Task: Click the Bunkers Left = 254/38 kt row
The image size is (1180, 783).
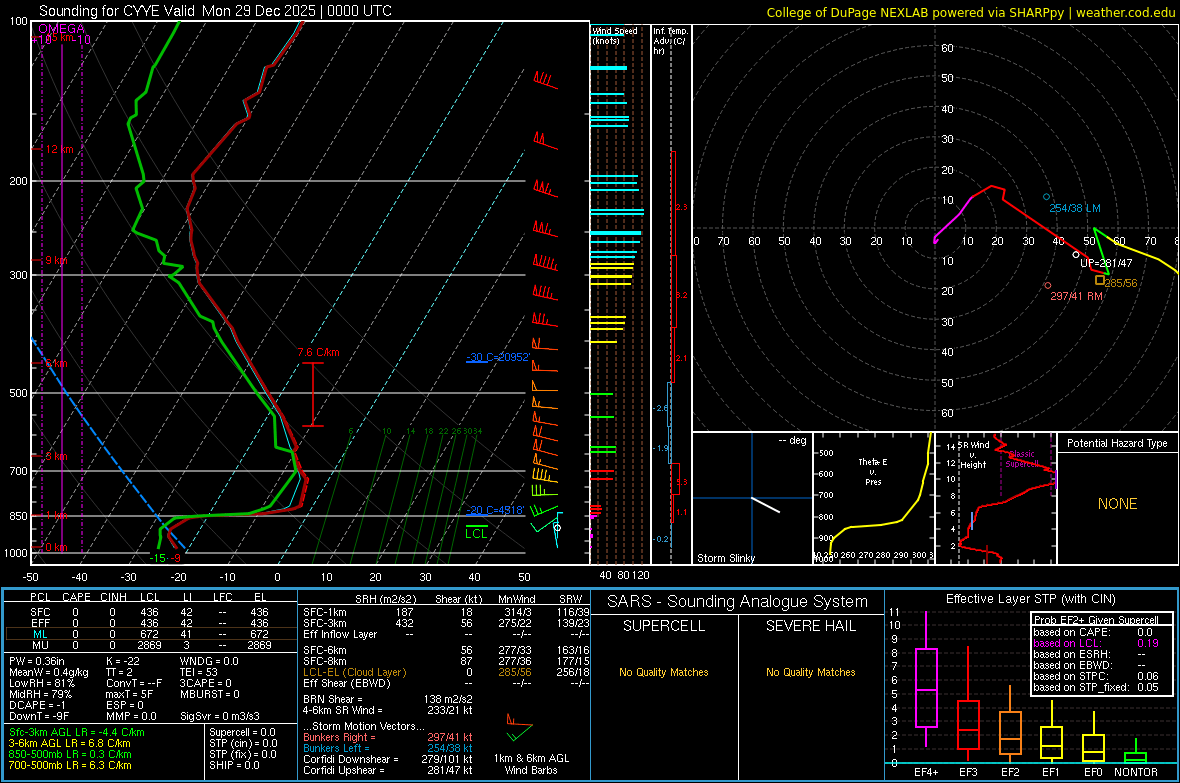Action: (x=388, y=748)
